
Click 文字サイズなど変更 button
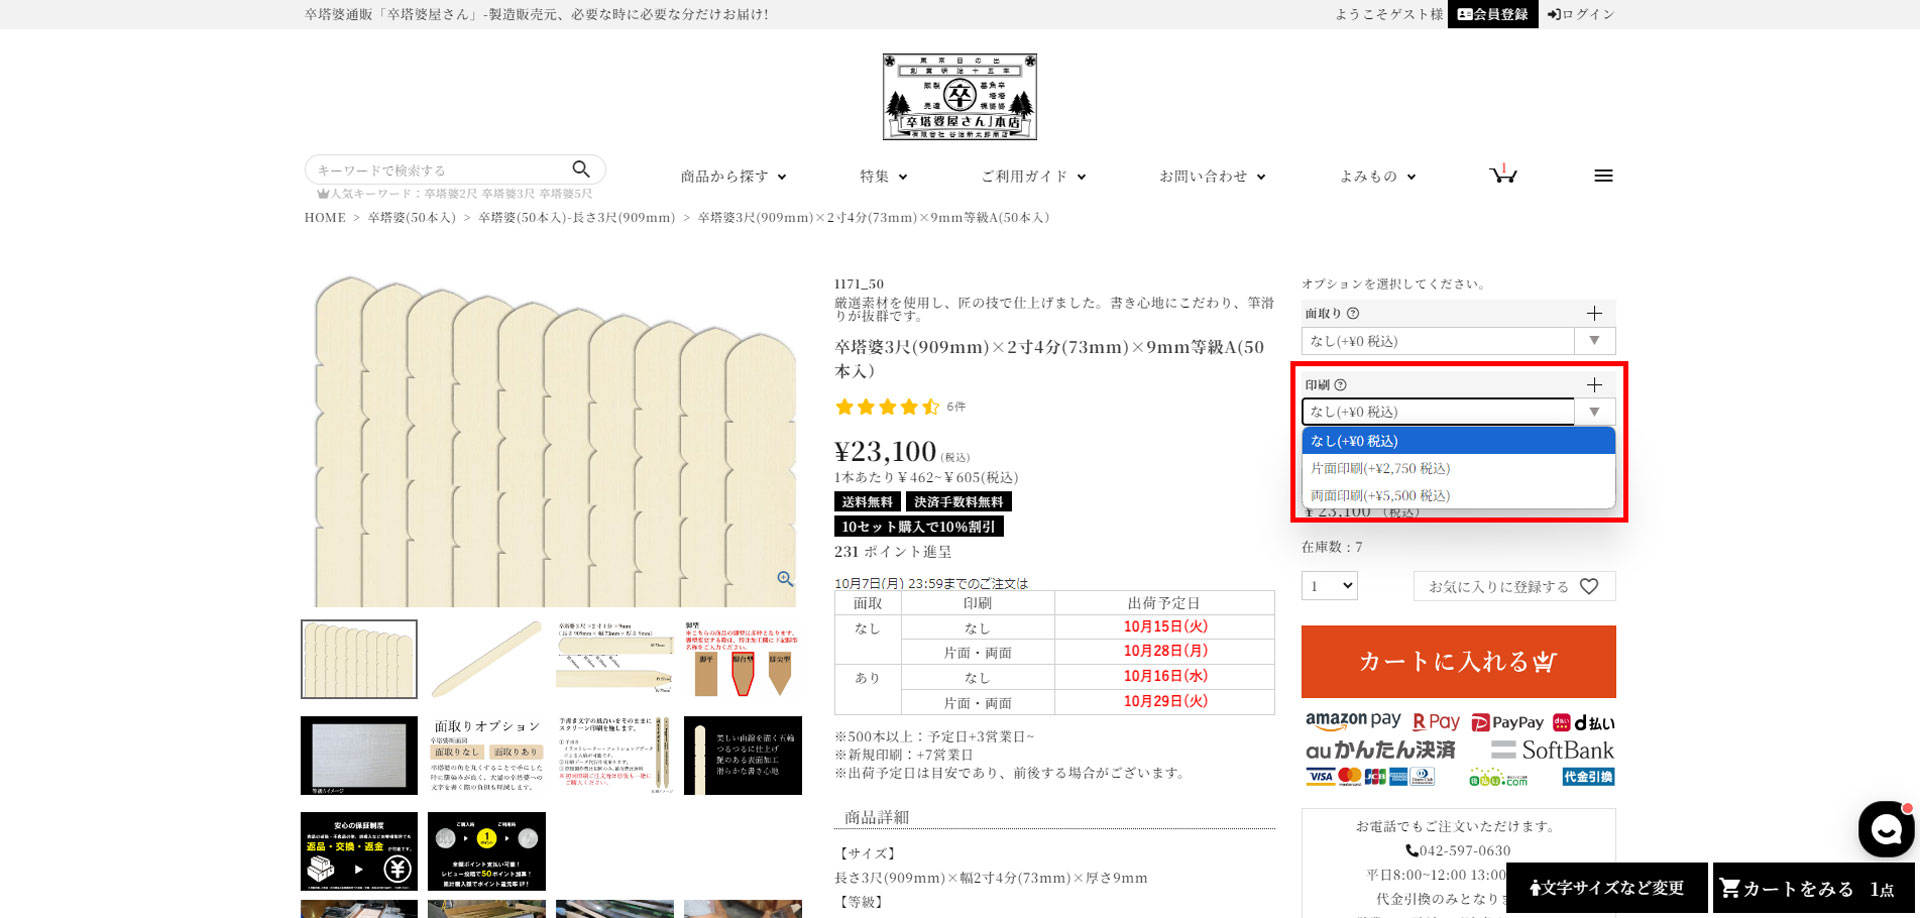(x=1607, y=888)
